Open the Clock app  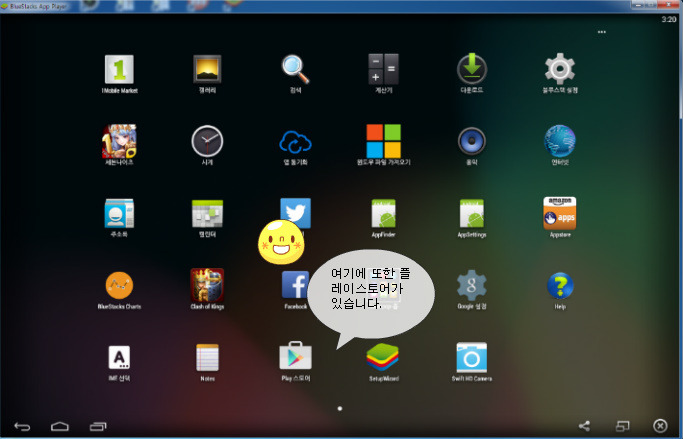coord(207,141)
